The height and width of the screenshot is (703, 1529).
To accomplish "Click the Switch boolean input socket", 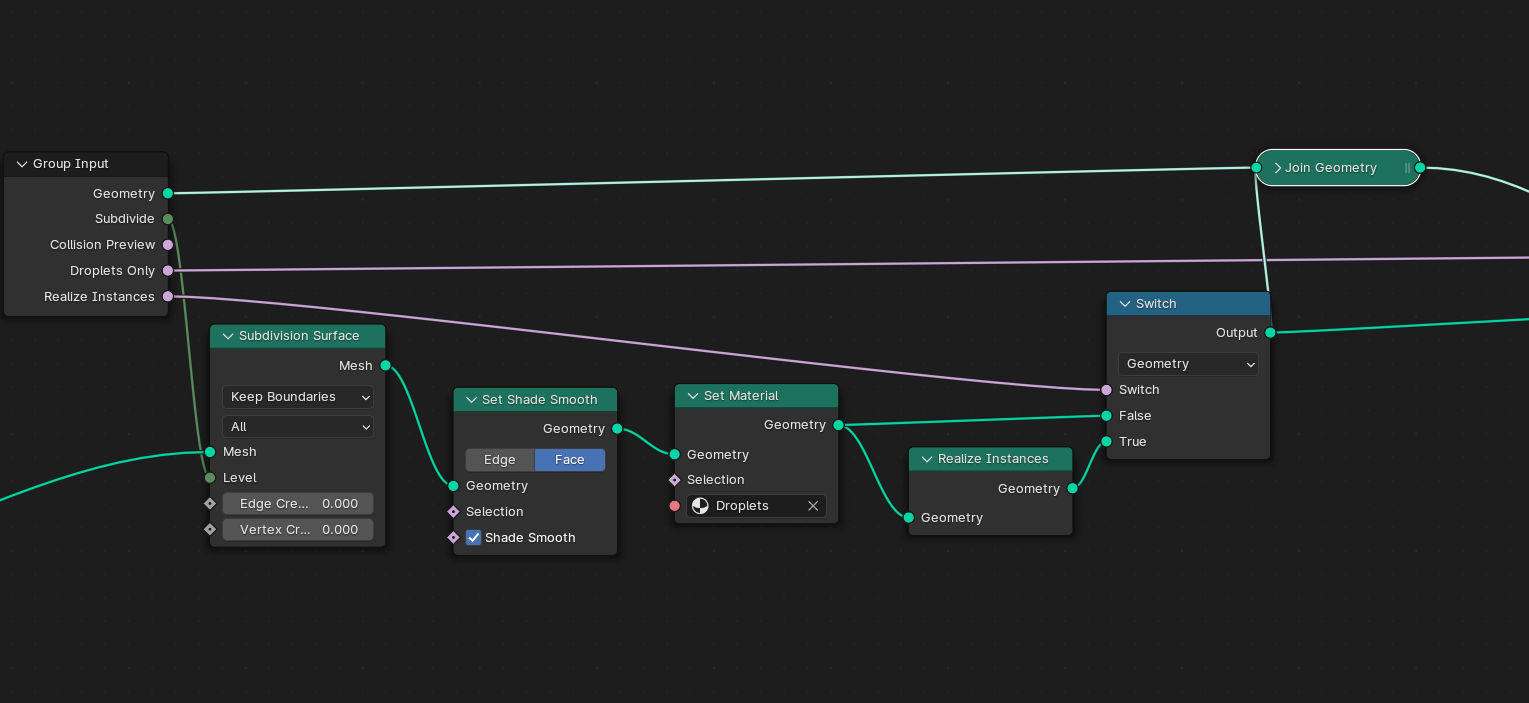I will [1106, 390].
